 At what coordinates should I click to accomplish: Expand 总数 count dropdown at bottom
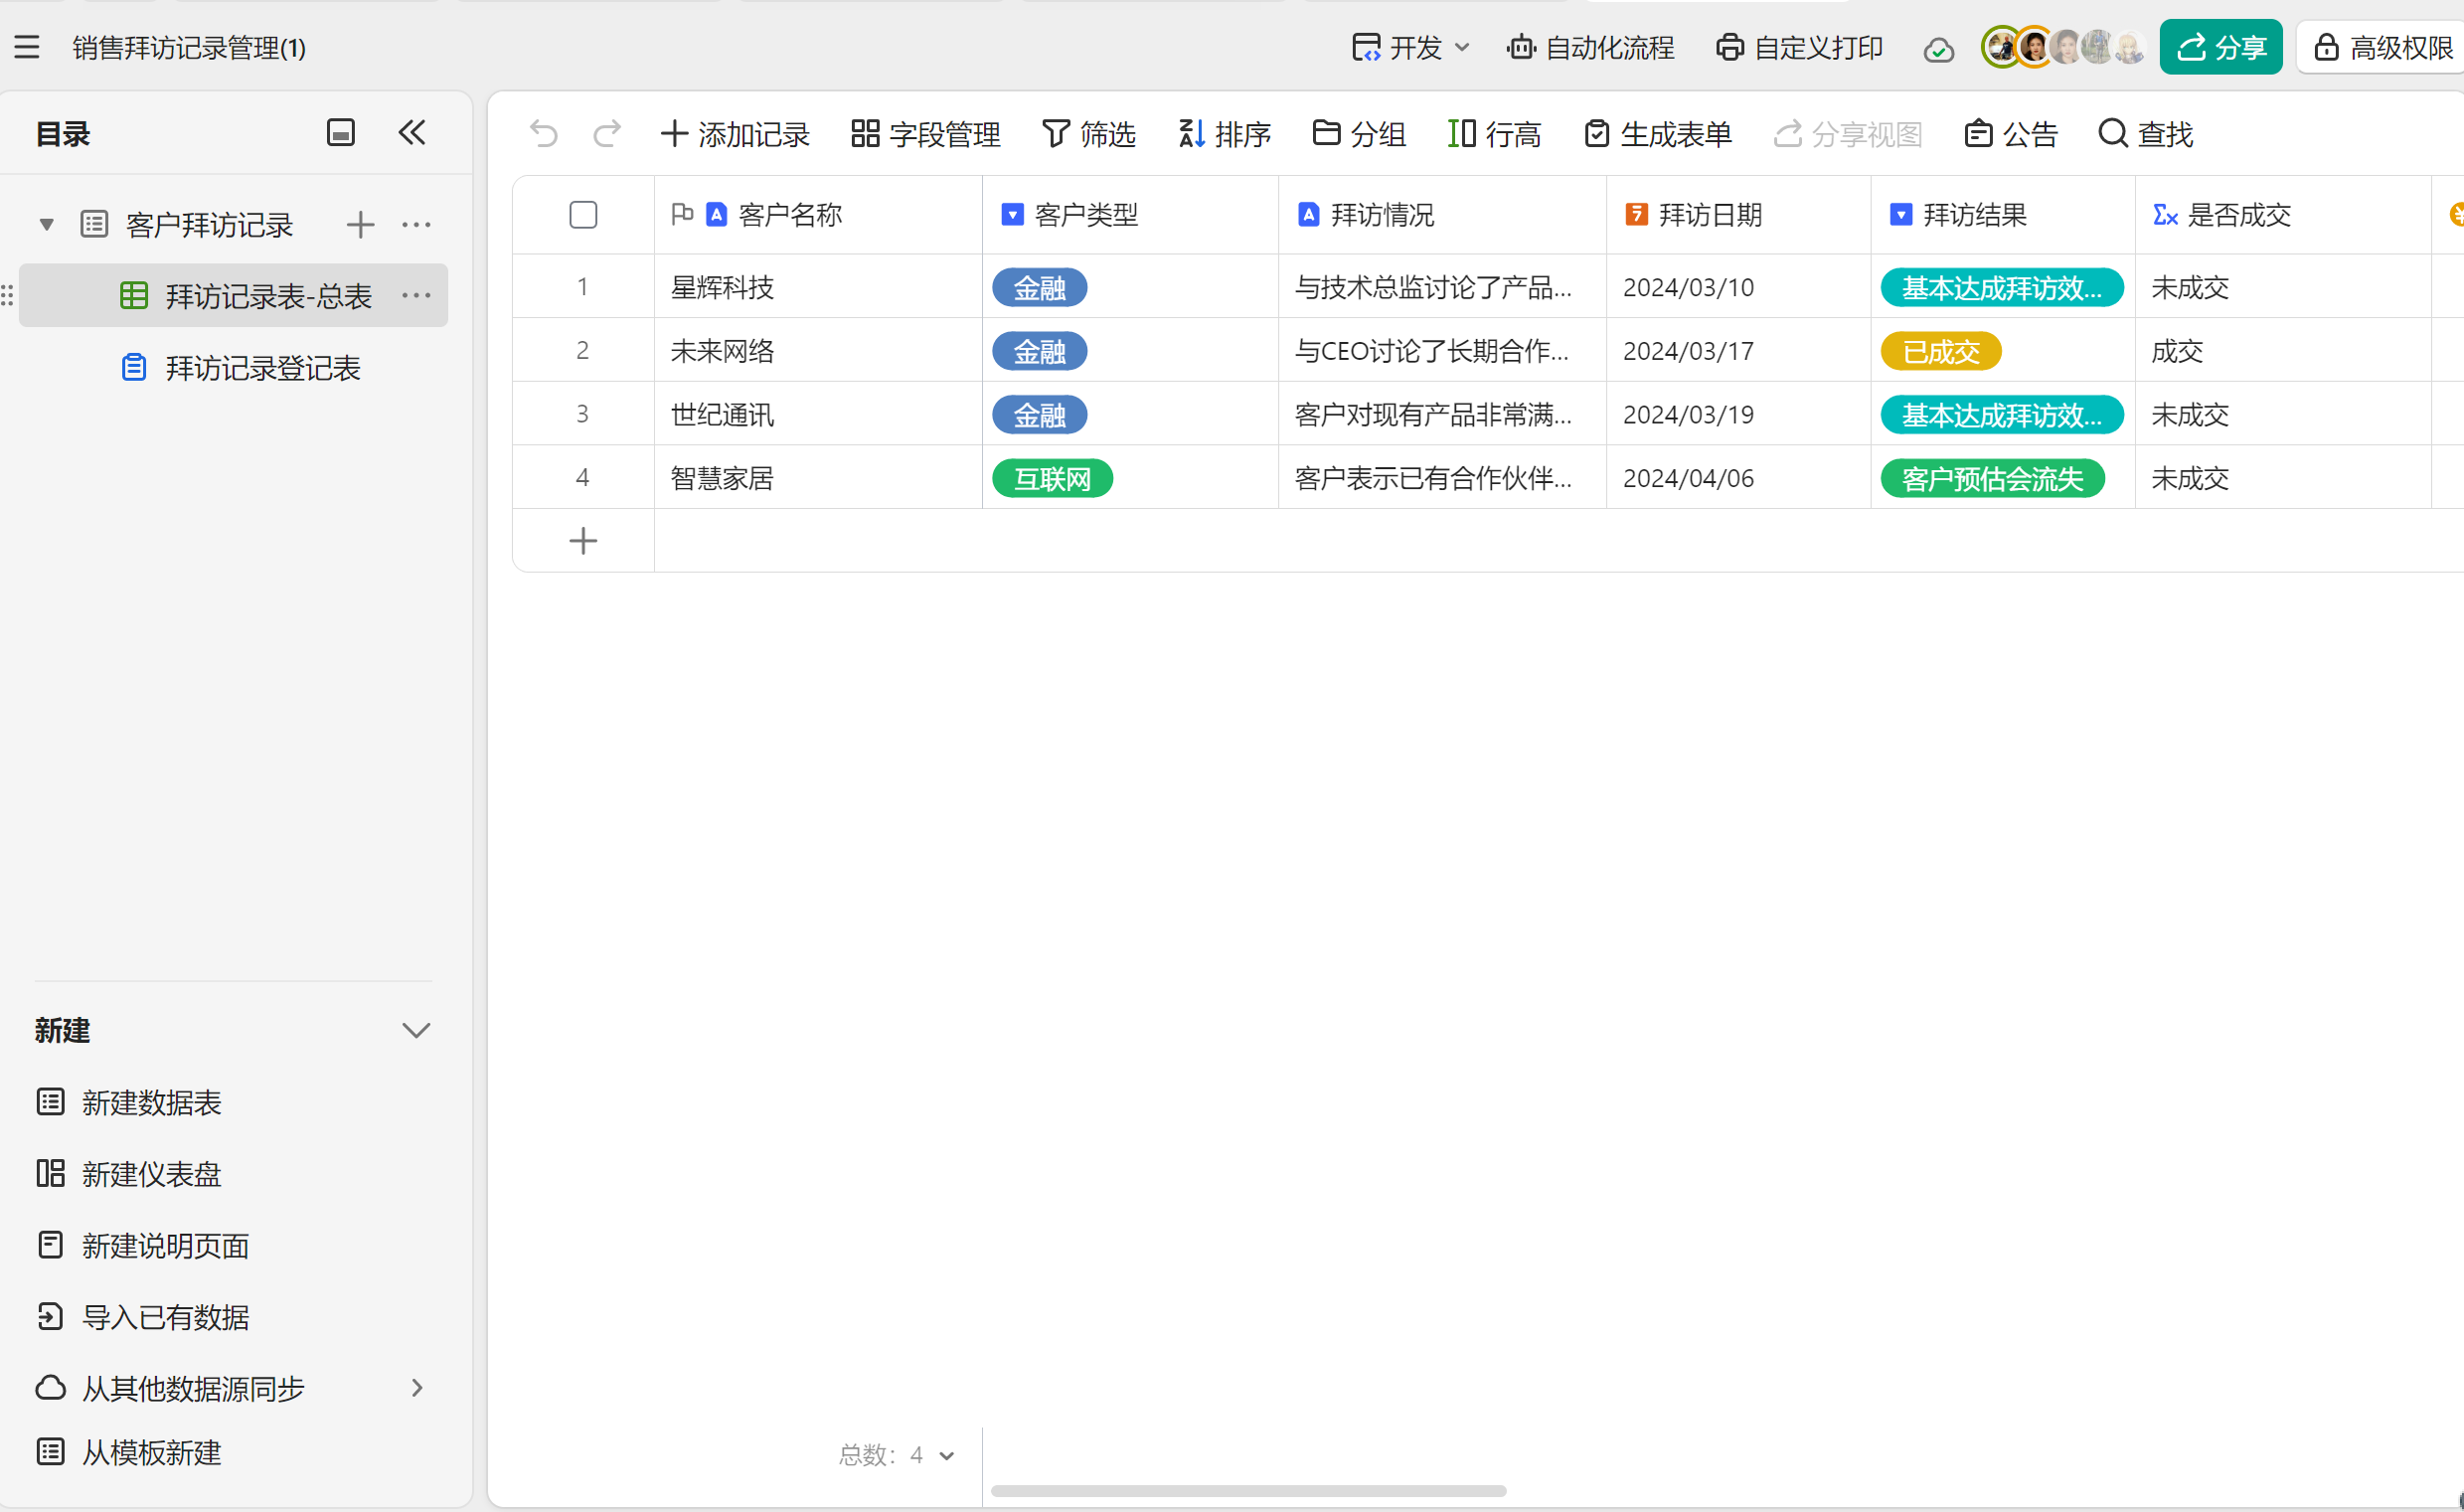tap(946, 1455)
